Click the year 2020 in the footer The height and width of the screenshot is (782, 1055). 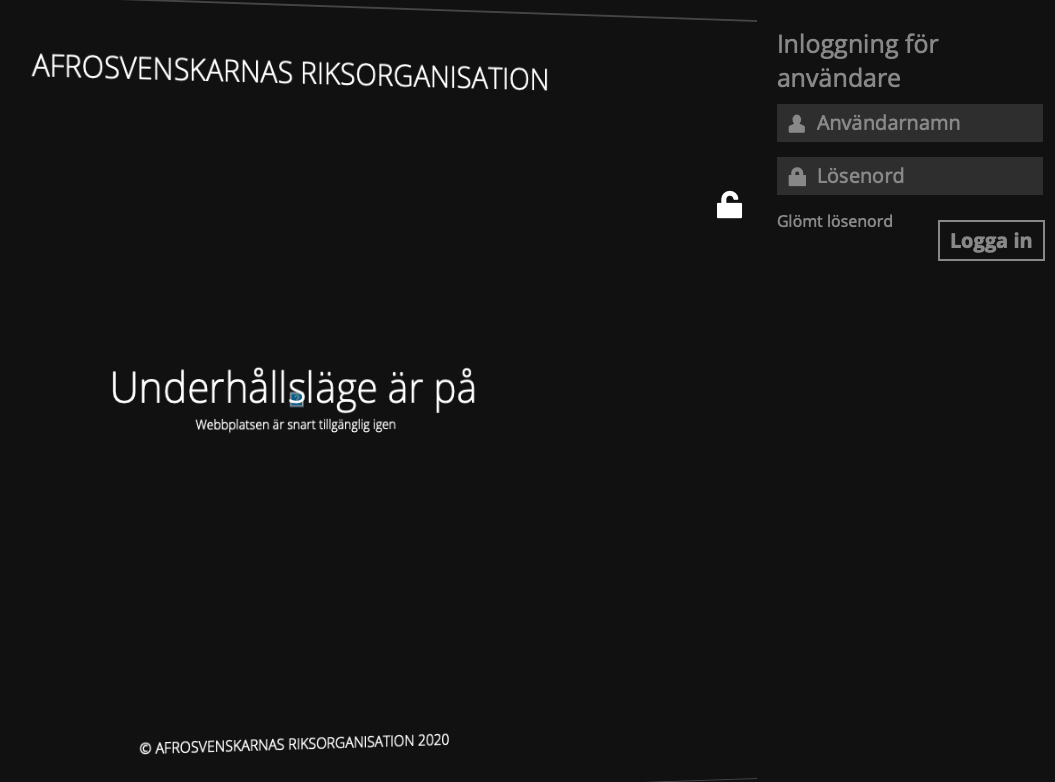pyautogui.click(x=433, y=741)
